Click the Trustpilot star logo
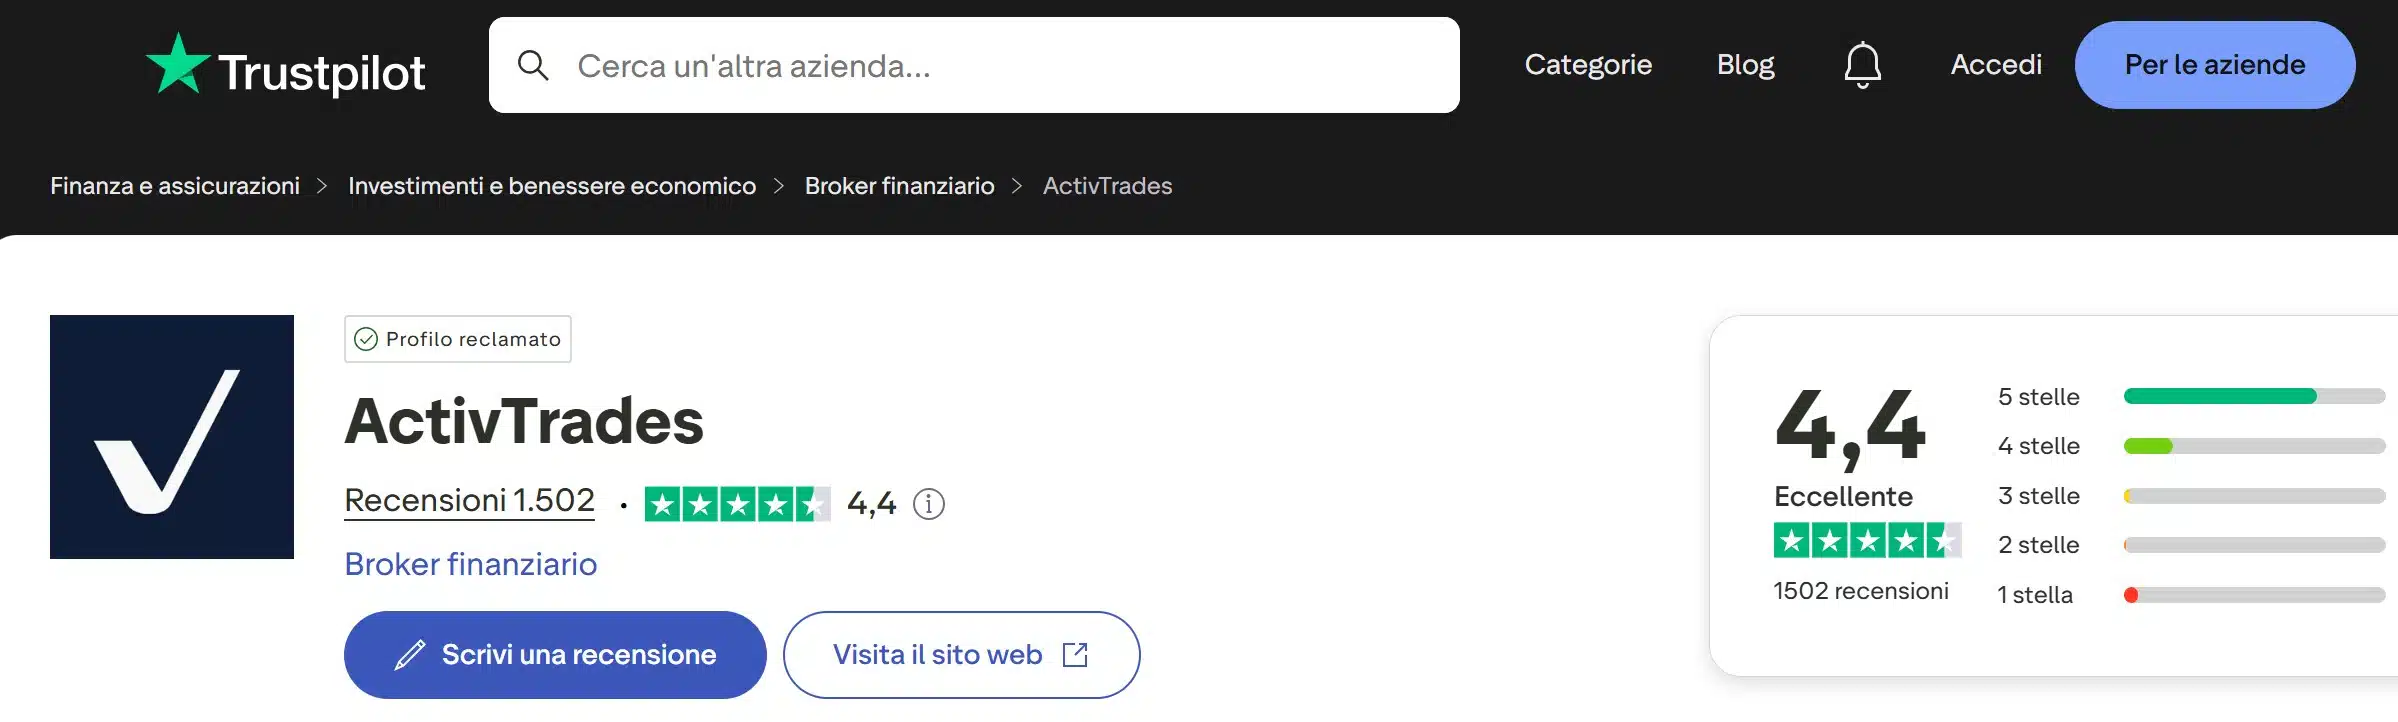This screenshot has width=2398, height=722. click(x=177, y=63)
